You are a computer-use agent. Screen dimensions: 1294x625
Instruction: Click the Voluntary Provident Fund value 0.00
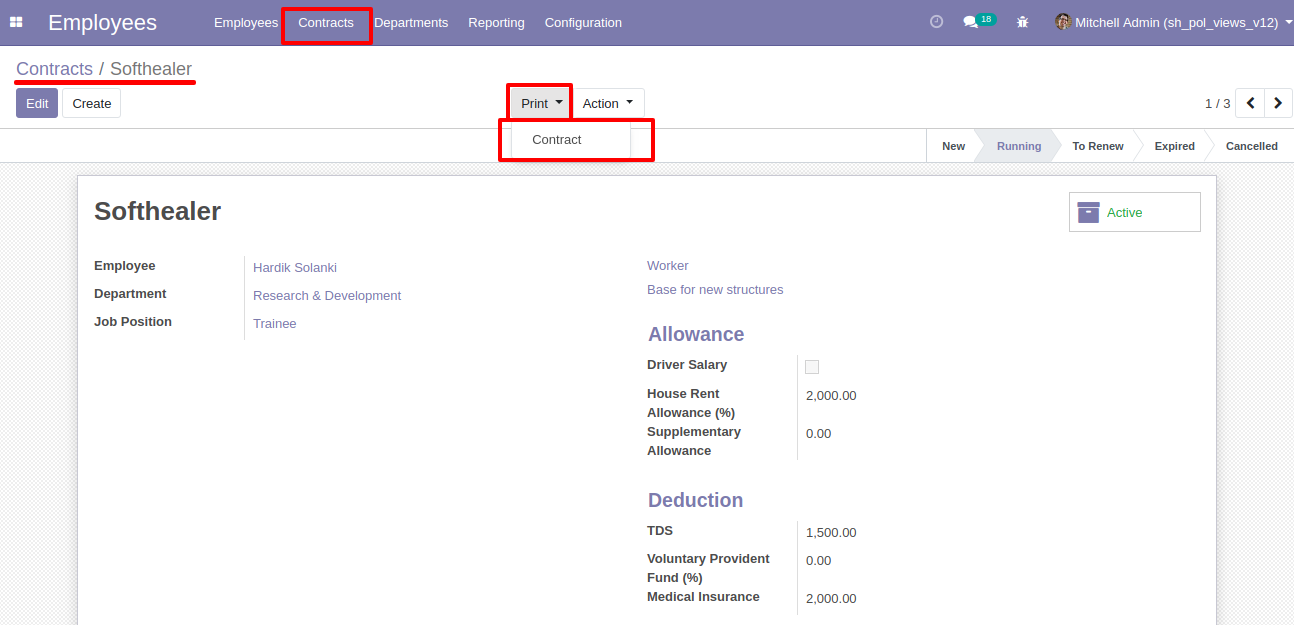(x=818, y=560)
